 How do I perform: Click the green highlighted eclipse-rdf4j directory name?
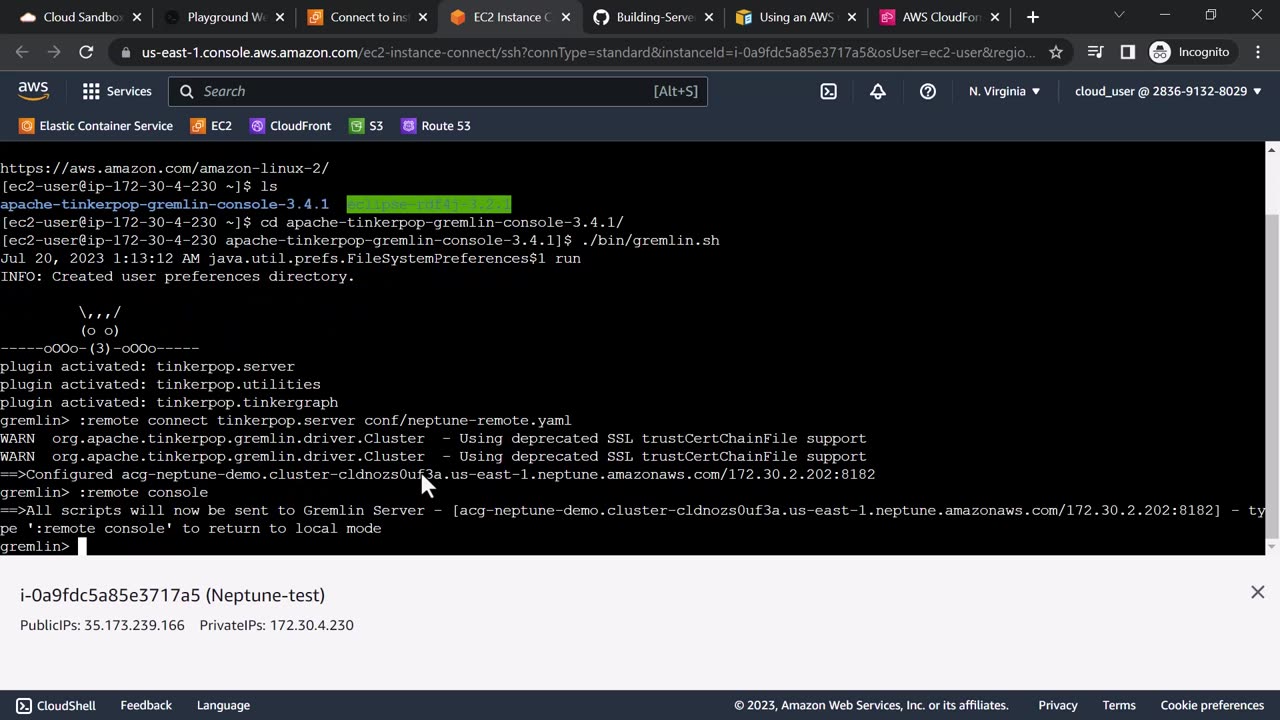tap(429, 204)
